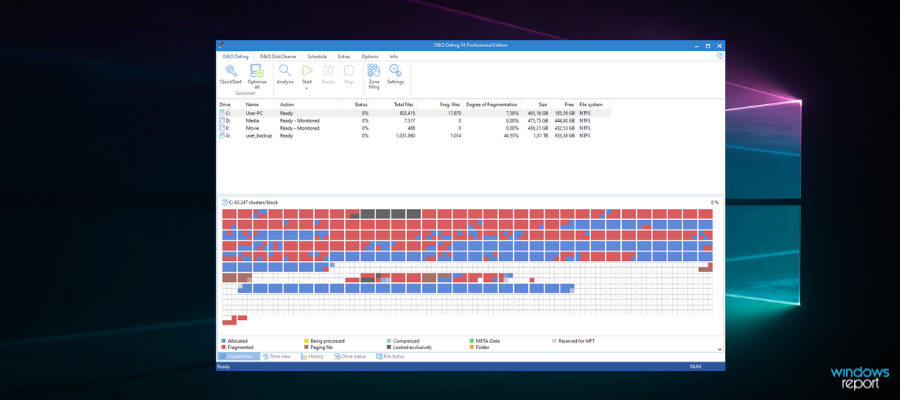Viewport: 900px width, 400px height.
Task: Sort by Degree of fragmentation header
Action: (492, 104)
